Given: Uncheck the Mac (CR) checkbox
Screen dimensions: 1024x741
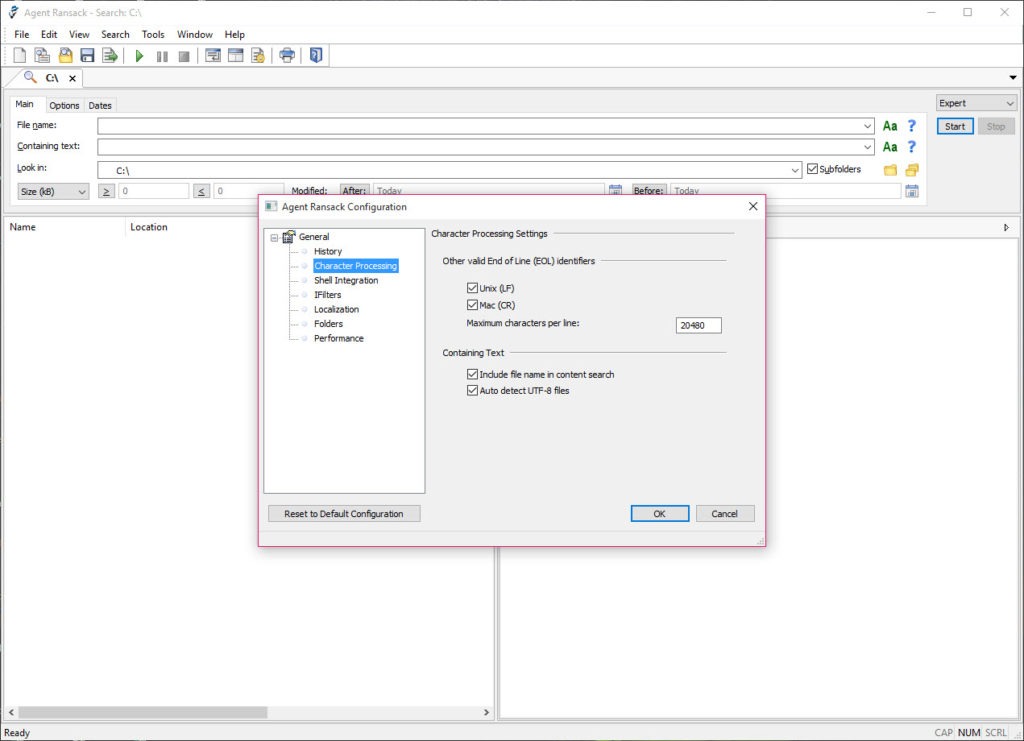Looking at the screenshot, I should 472,305.
